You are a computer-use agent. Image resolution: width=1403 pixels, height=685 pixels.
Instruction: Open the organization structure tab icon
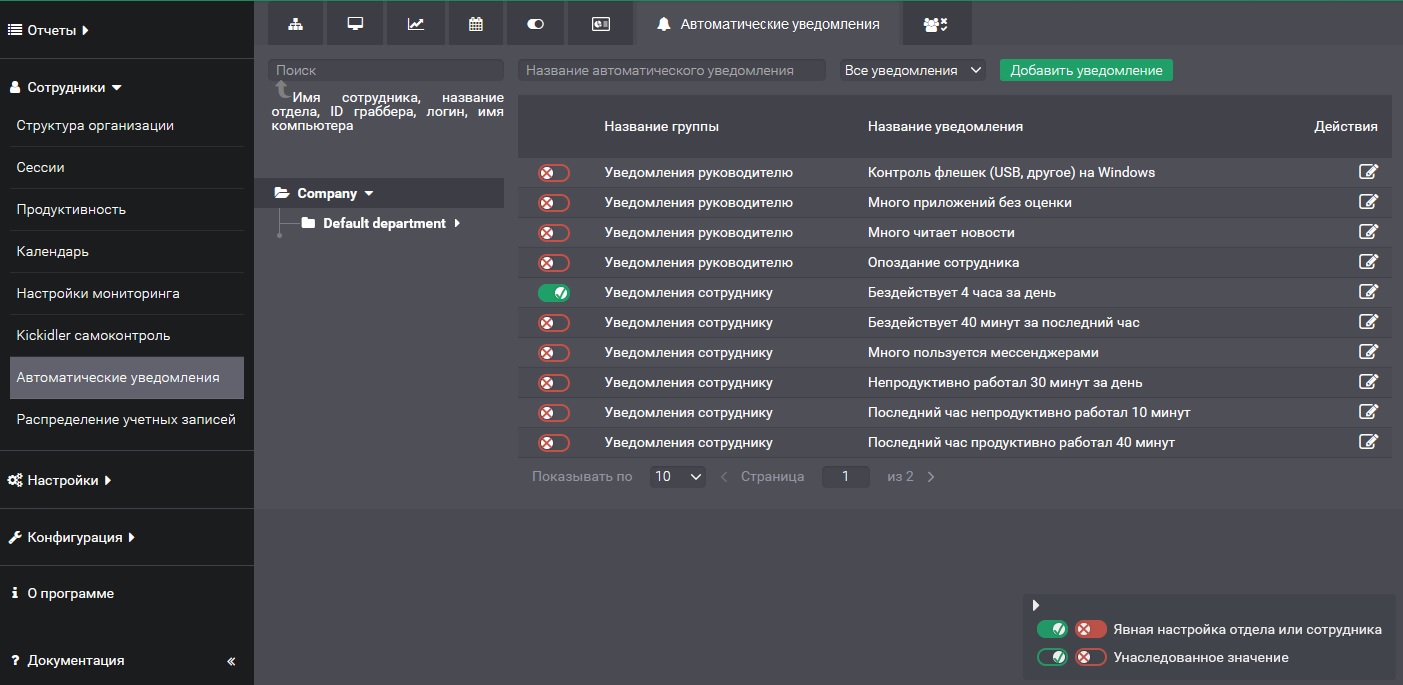tap(295, 24)
